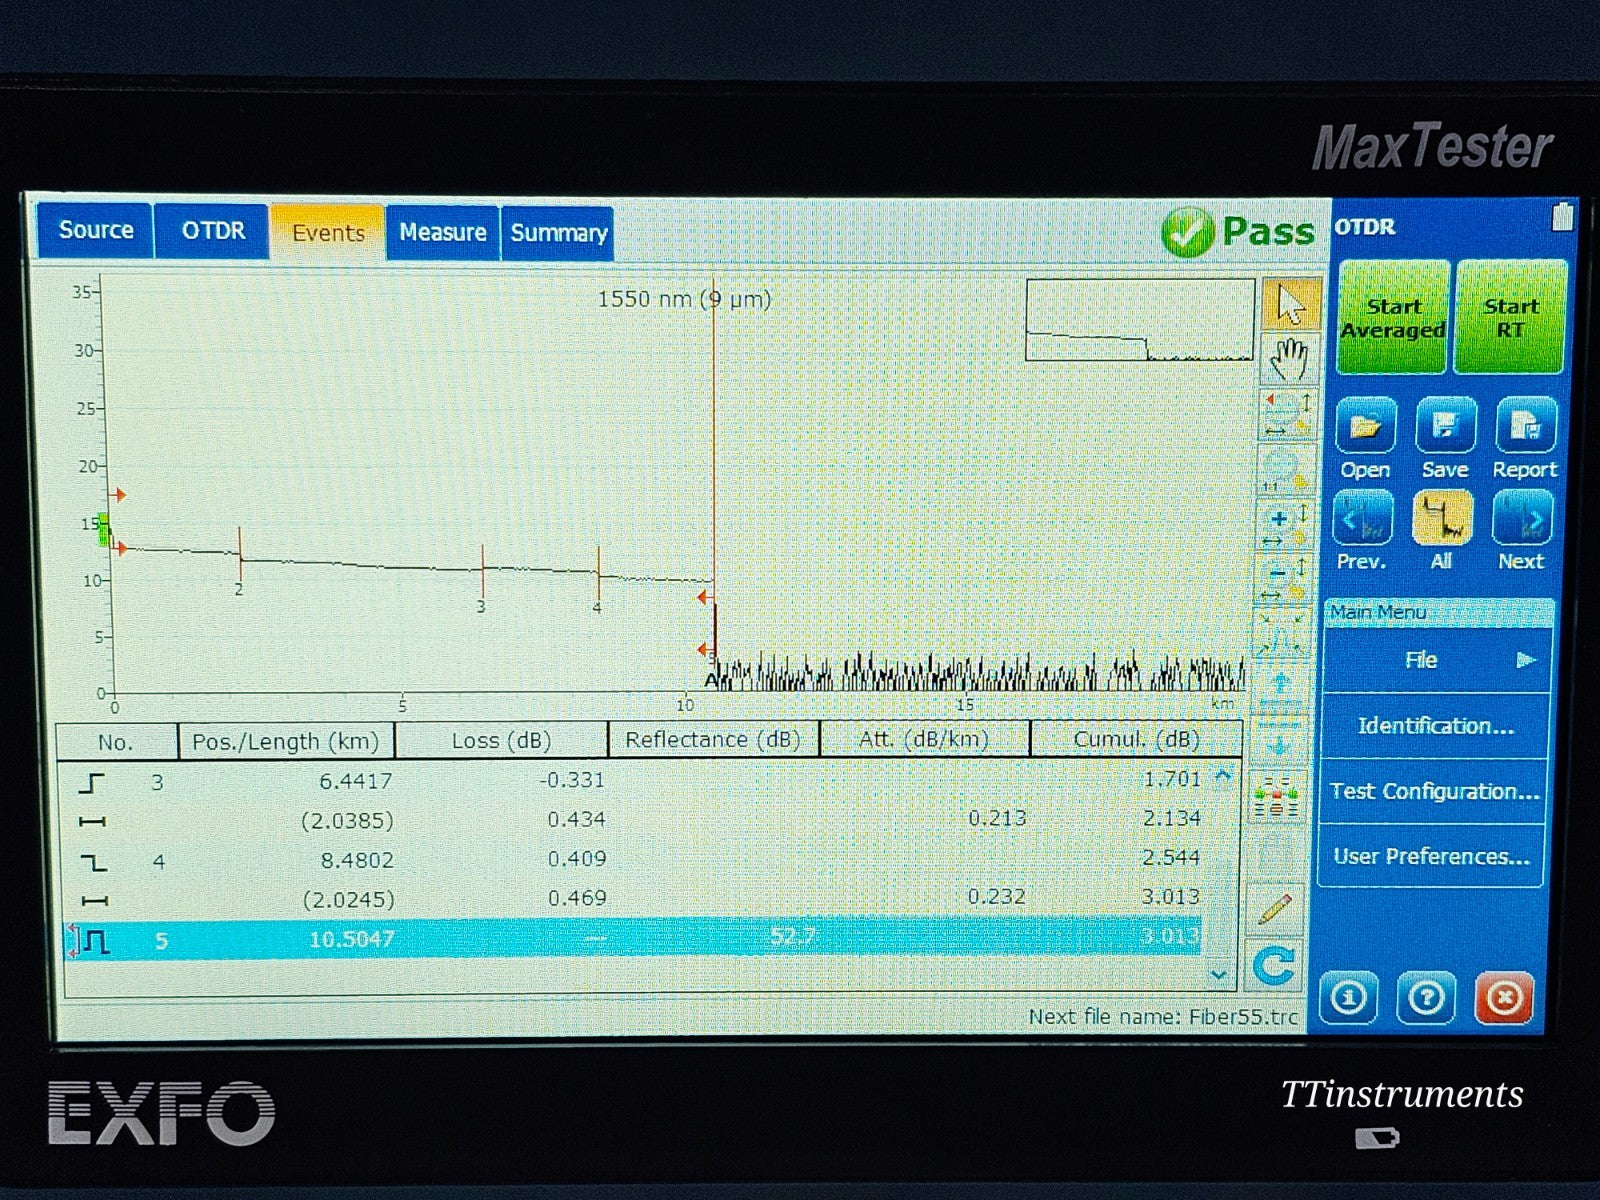Switch to the Source tab
The height and width of the screenshot is (1200, 1600).
point(95,230)
